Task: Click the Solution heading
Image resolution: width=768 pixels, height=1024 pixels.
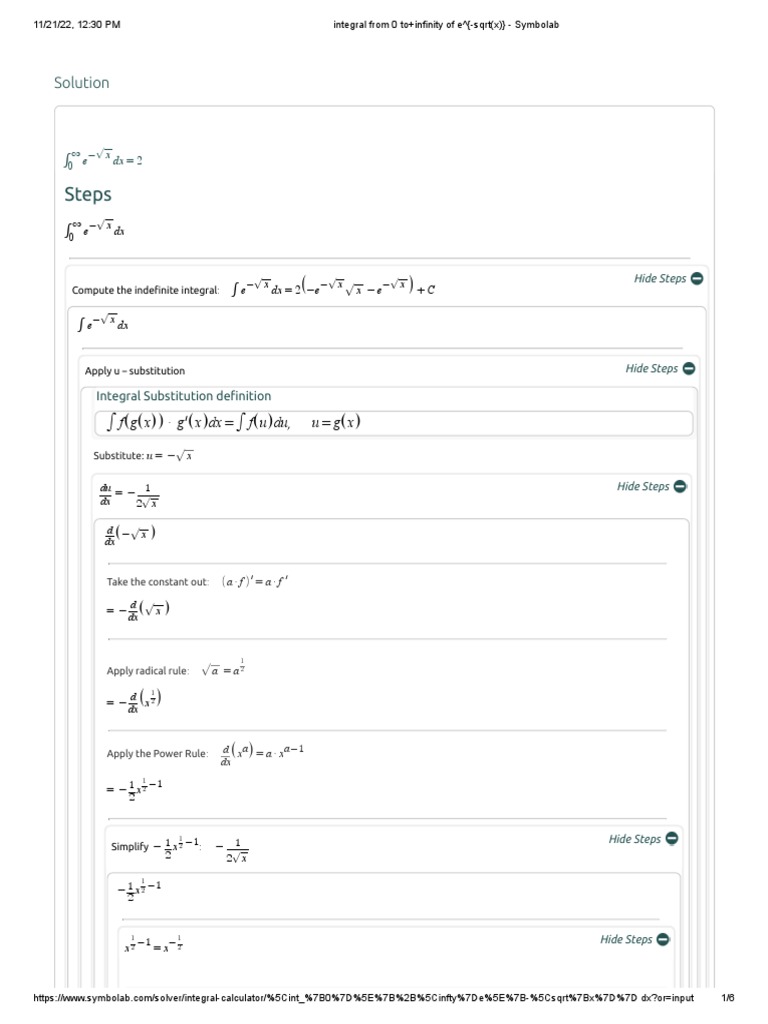Action: pyautogui.click(x=82, y=83)
